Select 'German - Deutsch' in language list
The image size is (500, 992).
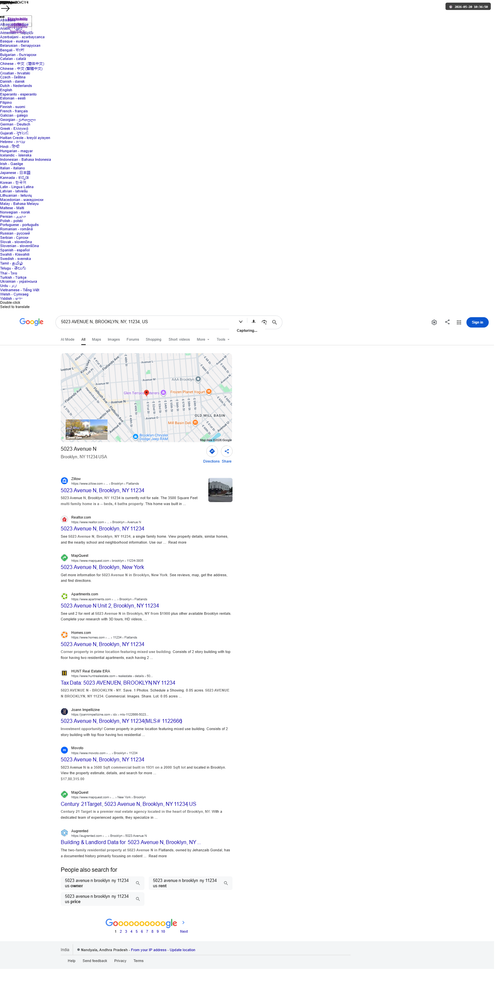(x=15, y=124)
